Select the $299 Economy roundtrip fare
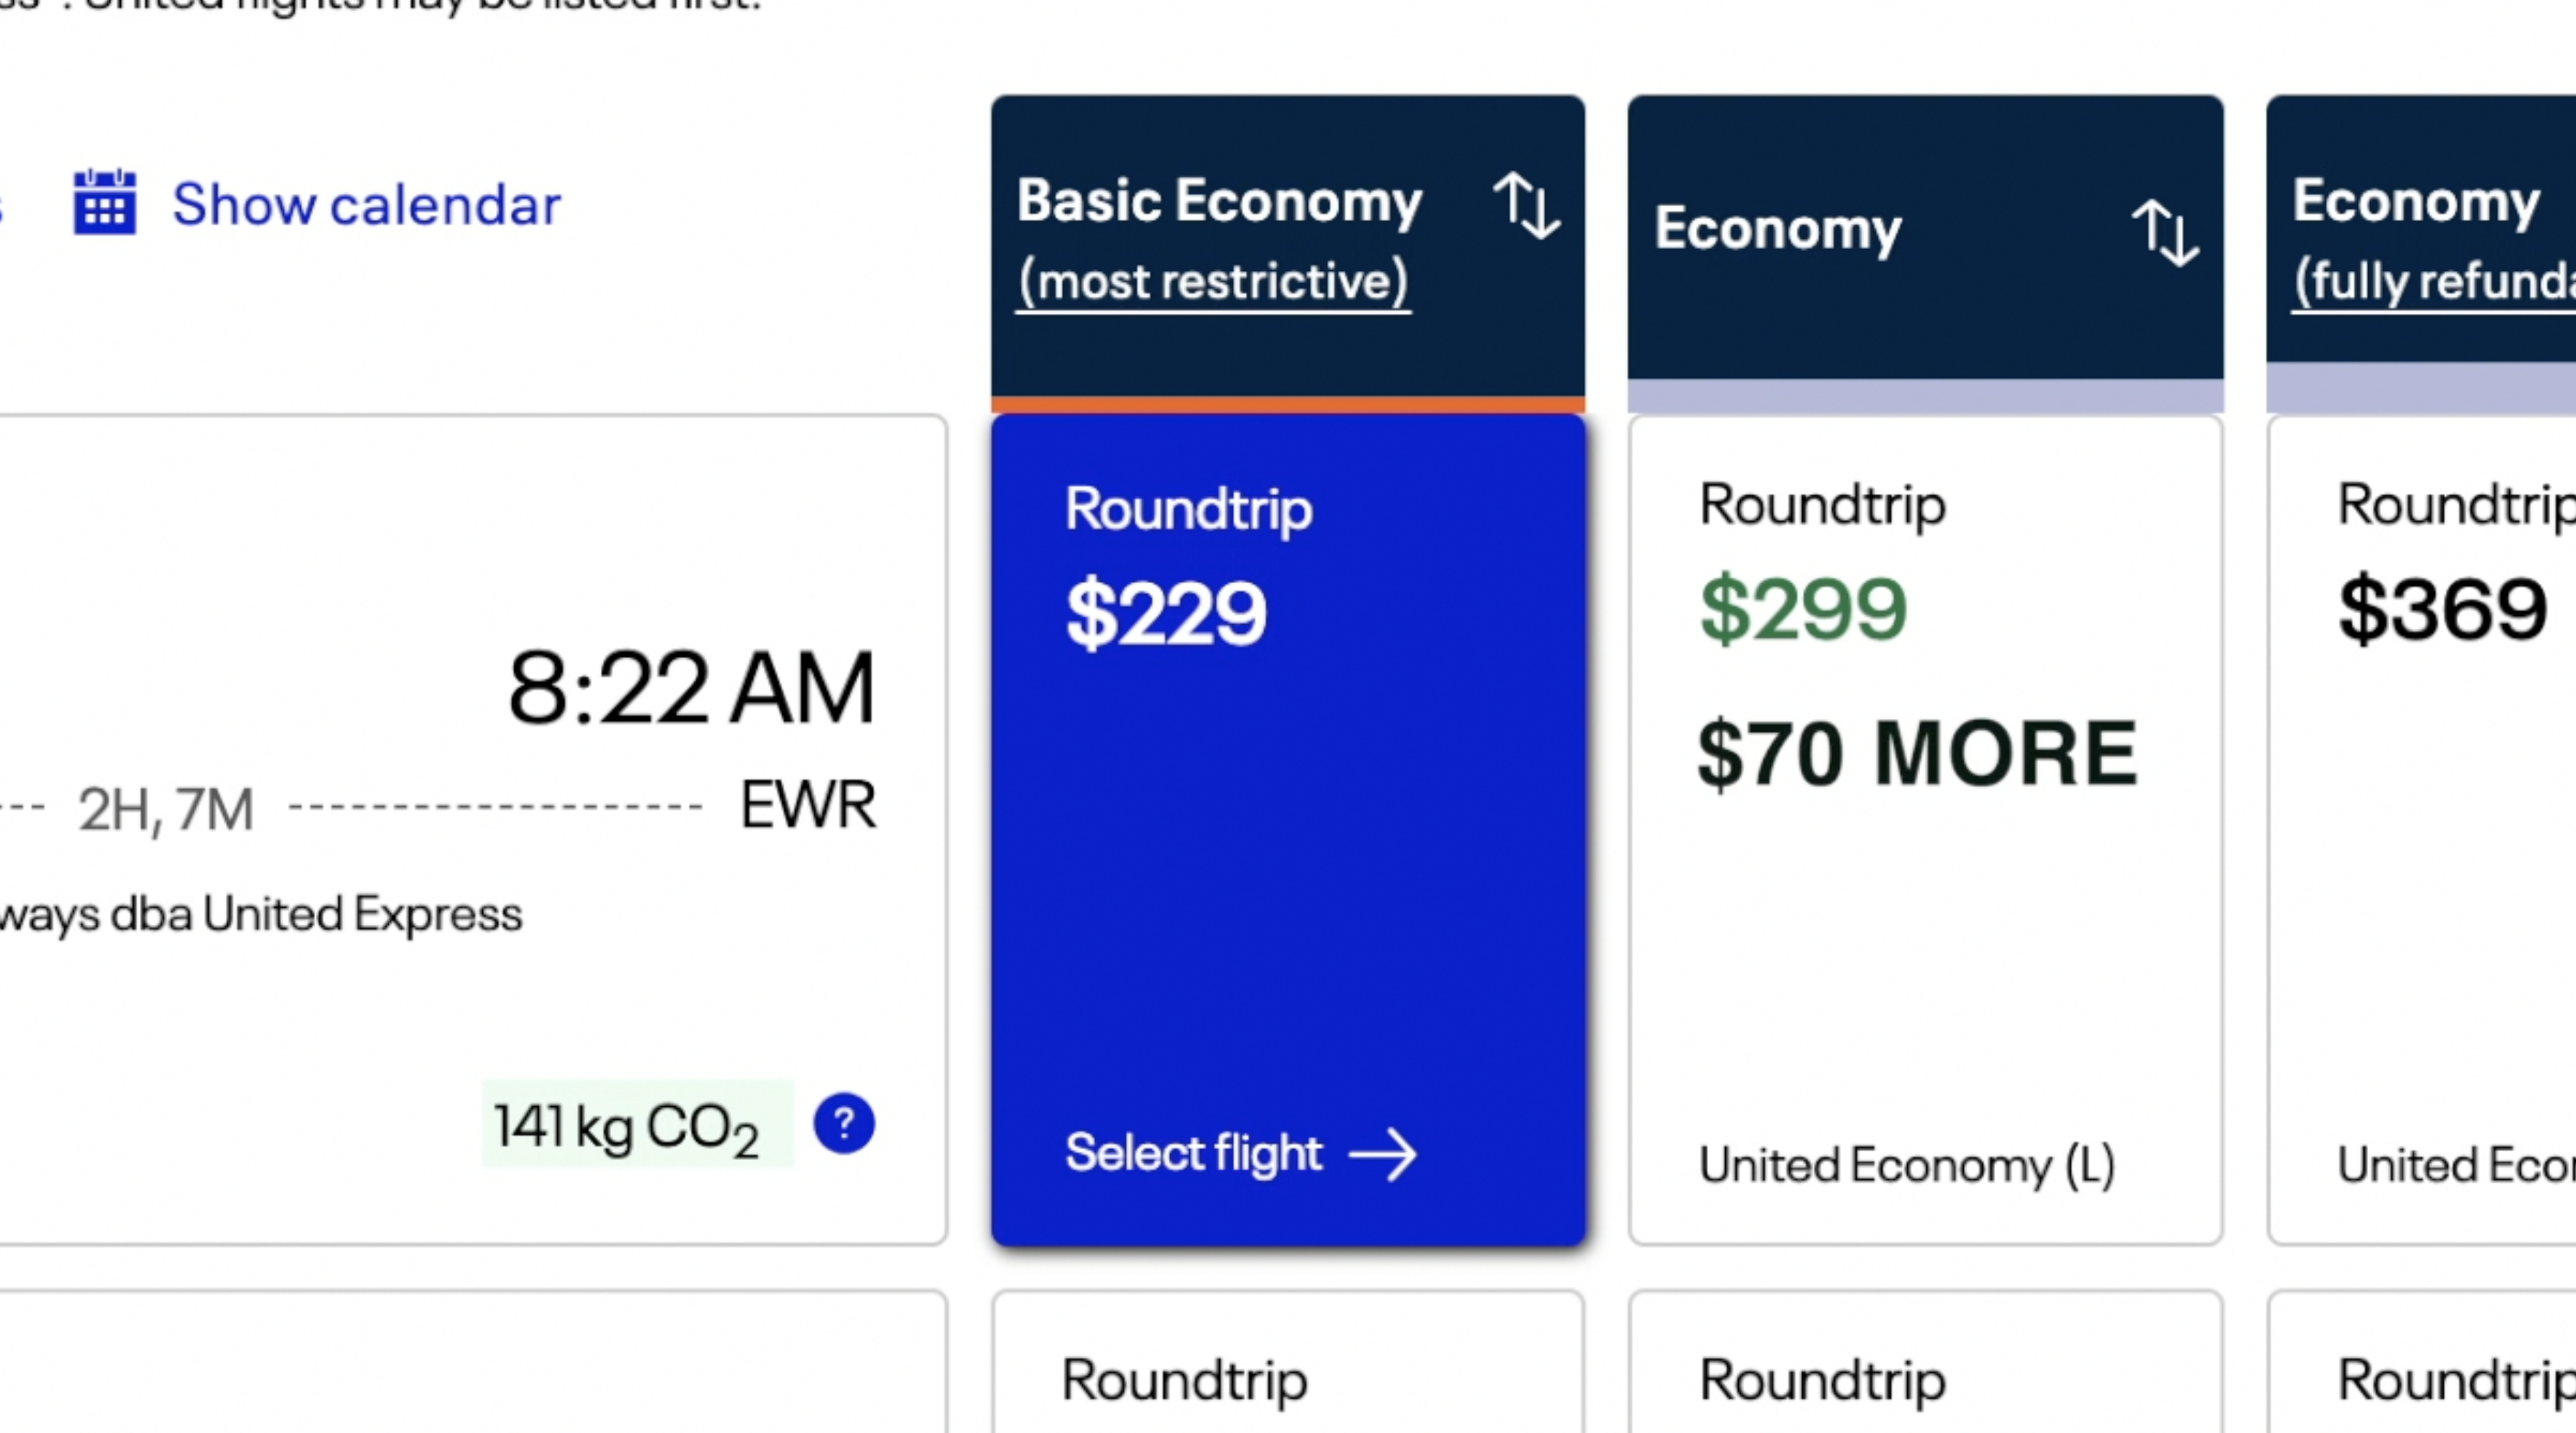Viewport: 2576px width, 1433px height. [1803, 608]
